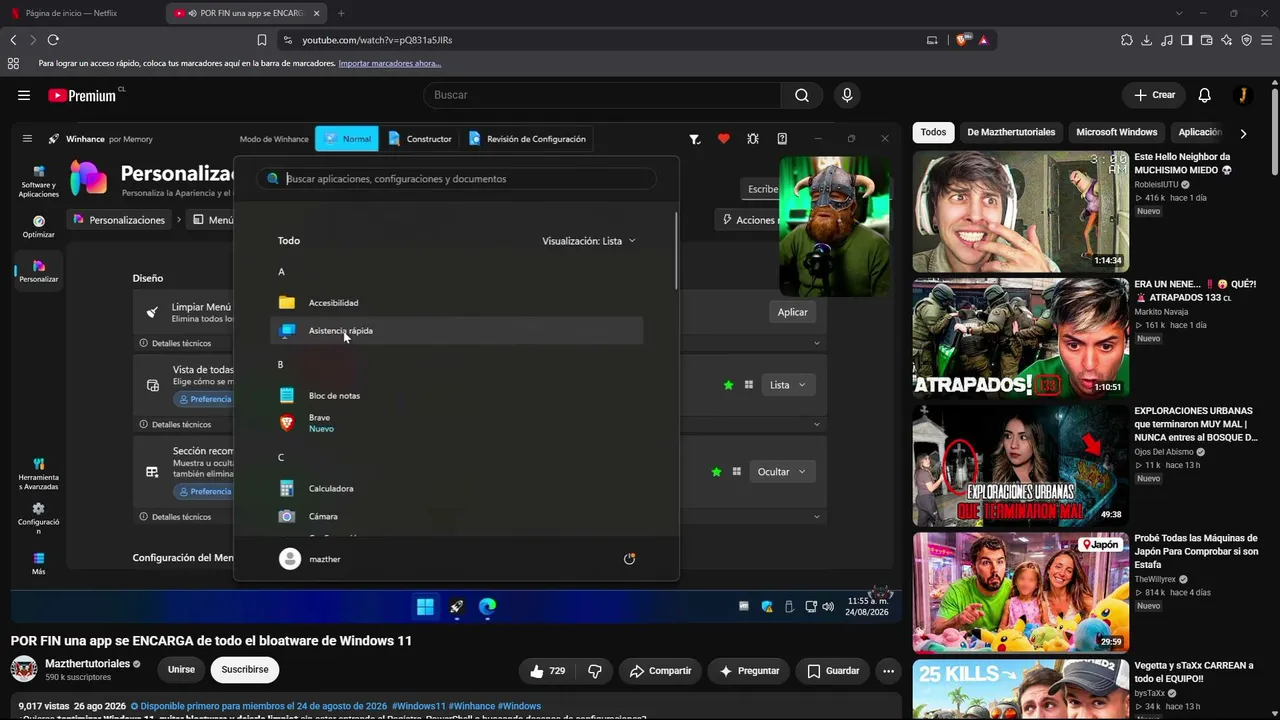
Task: Dislike the video with thumbs down
Action: 594,670
